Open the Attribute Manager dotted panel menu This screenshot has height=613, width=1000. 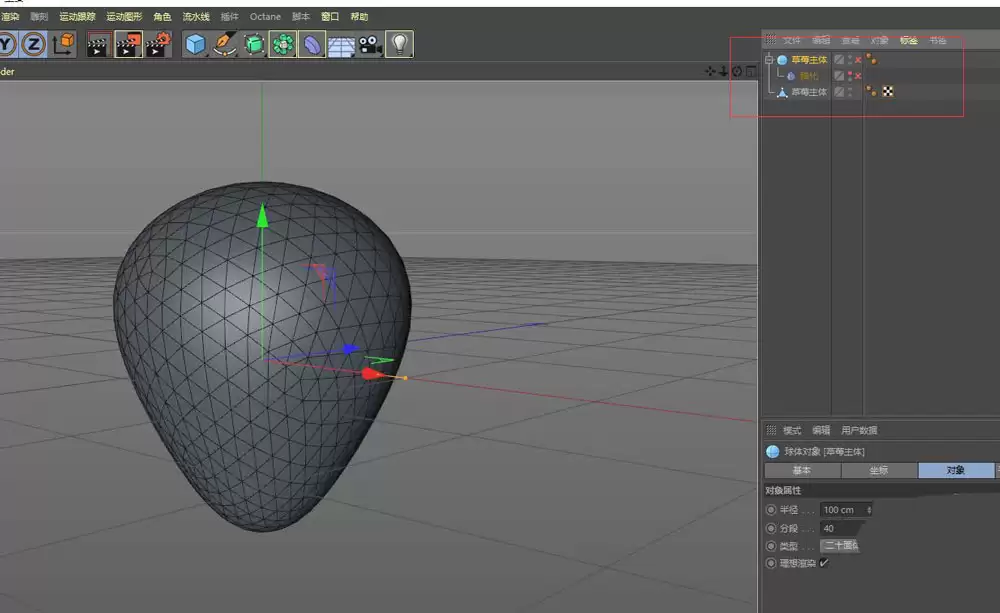pos(770,430)
